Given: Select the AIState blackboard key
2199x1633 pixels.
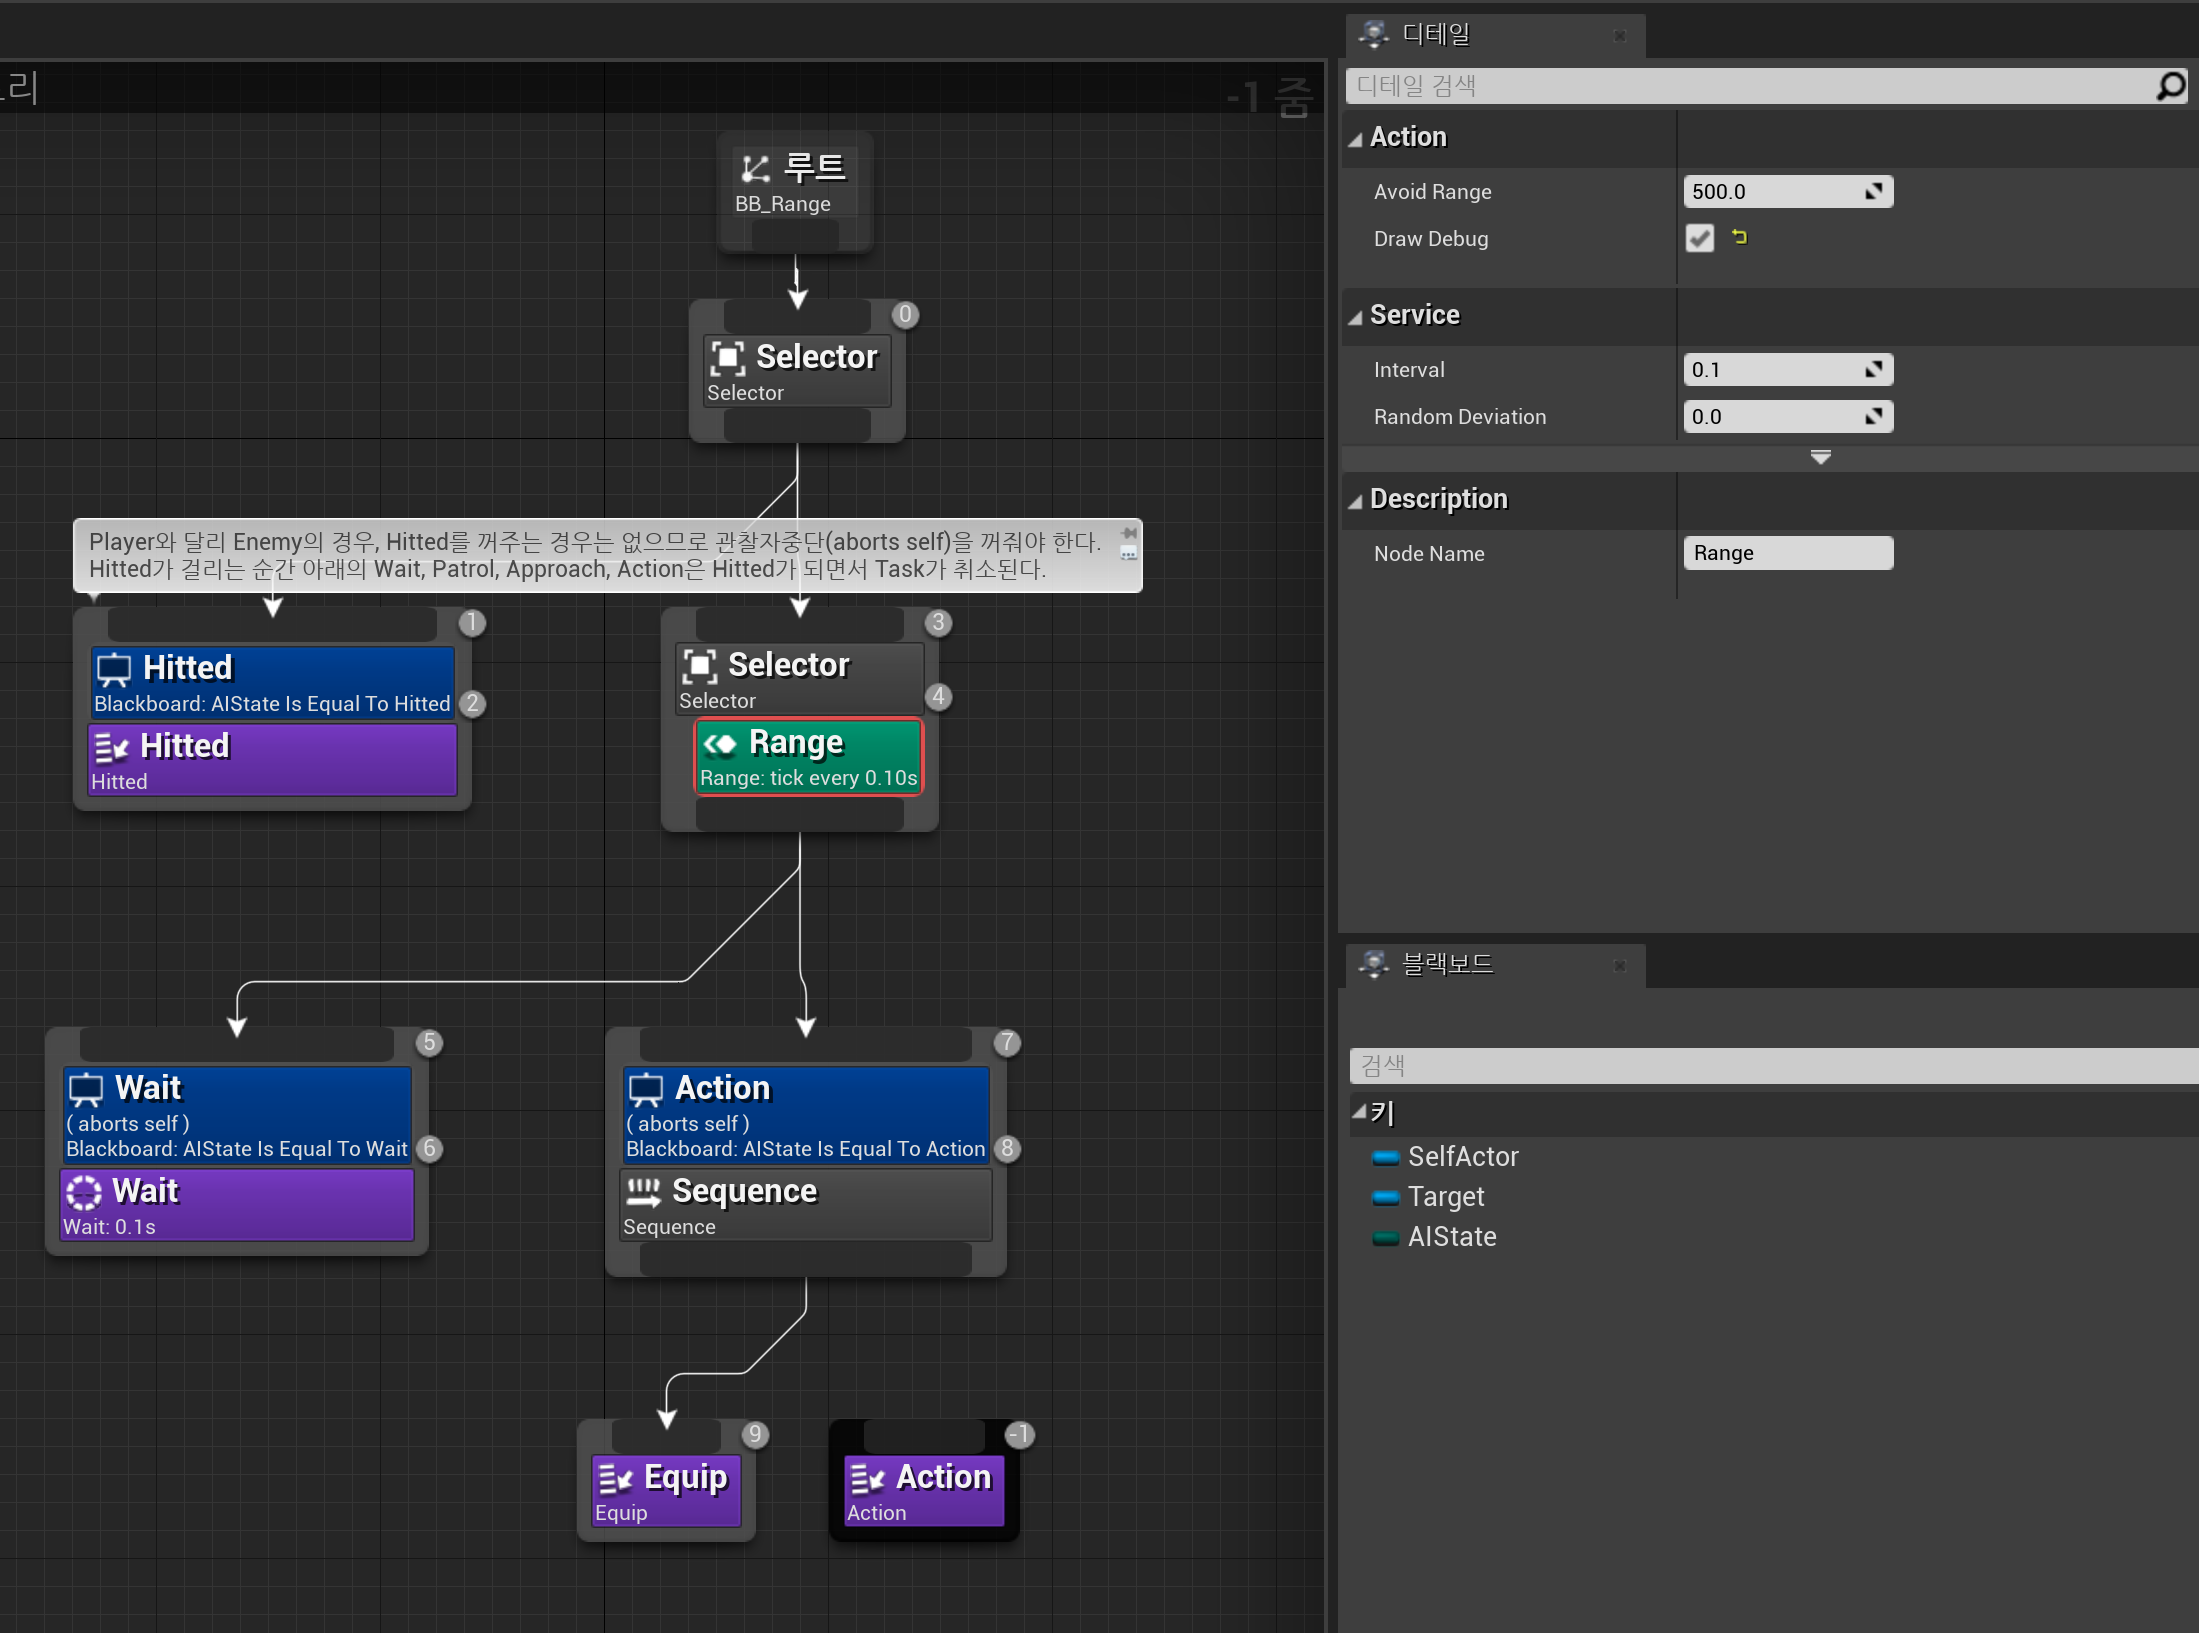Looking at the screenshot, I should point(1451,1237).
